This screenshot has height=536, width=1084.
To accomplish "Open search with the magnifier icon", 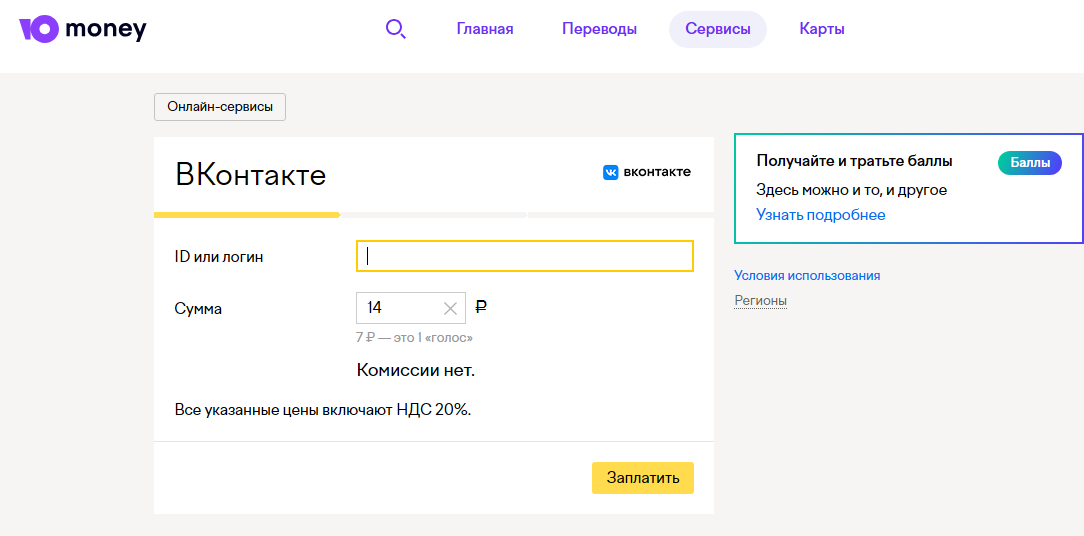I will pos(395,29).
